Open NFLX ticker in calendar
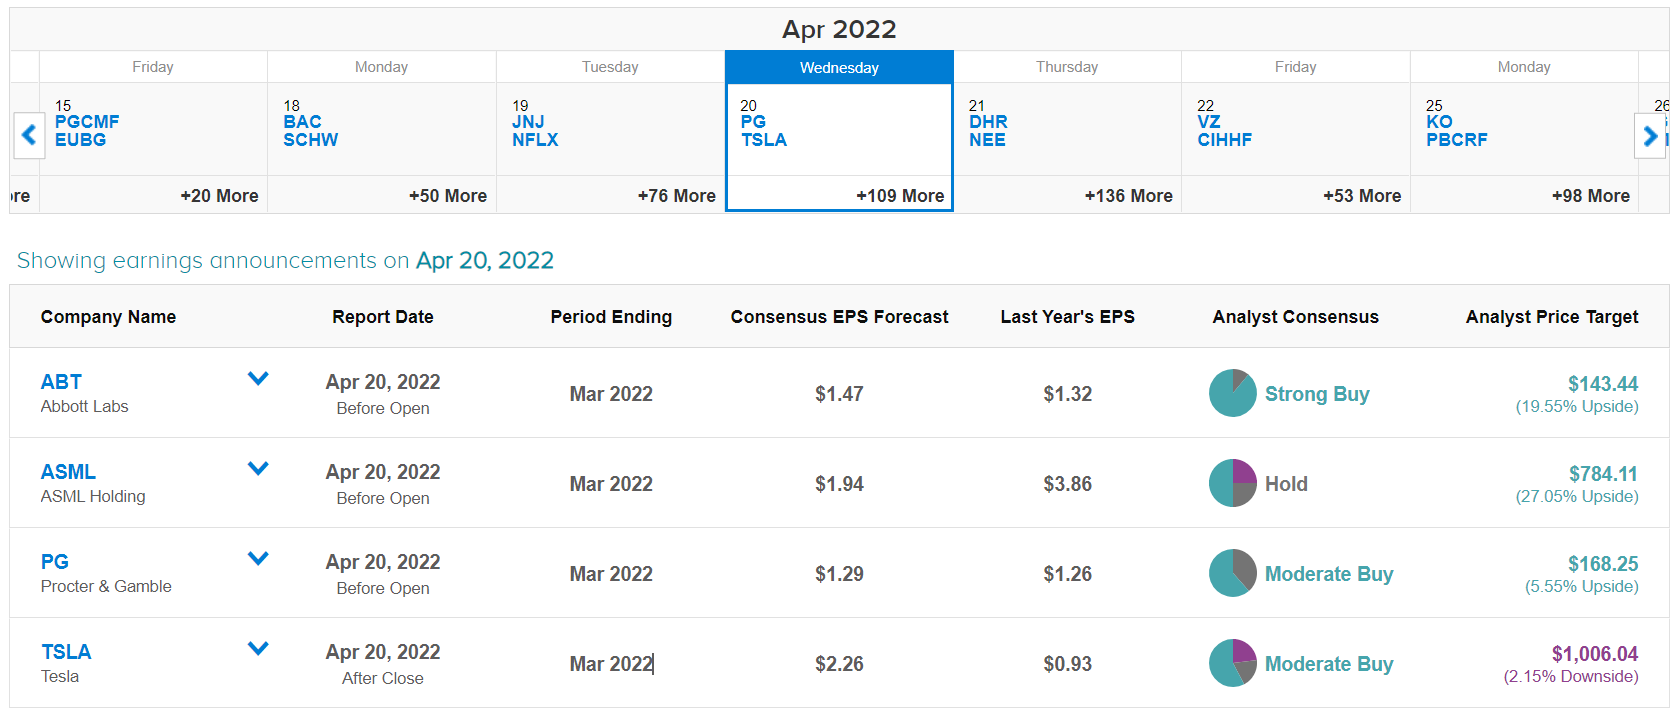The height and width of the screenshot is (716, 1678). click(x=535, y=140)
